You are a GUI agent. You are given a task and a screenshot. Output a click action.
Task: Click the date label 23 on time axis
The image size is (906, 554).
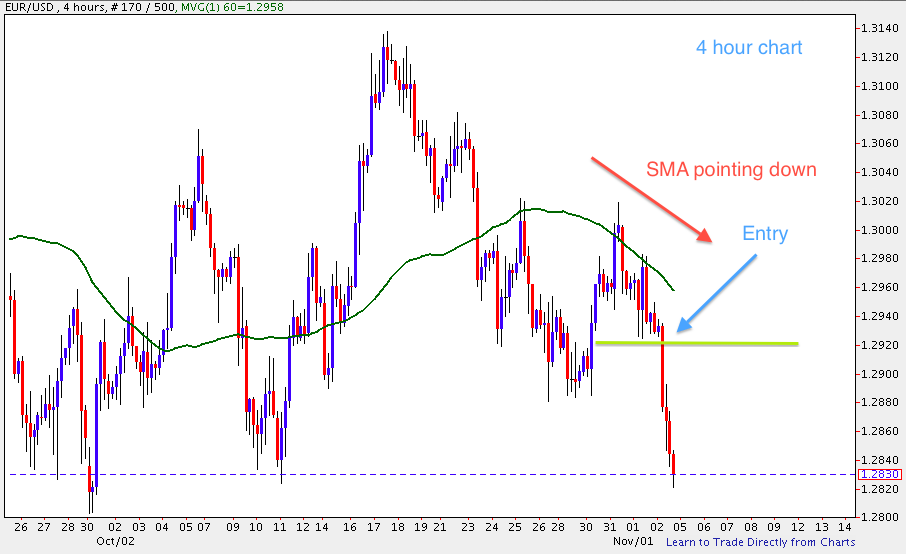(467, 527)
